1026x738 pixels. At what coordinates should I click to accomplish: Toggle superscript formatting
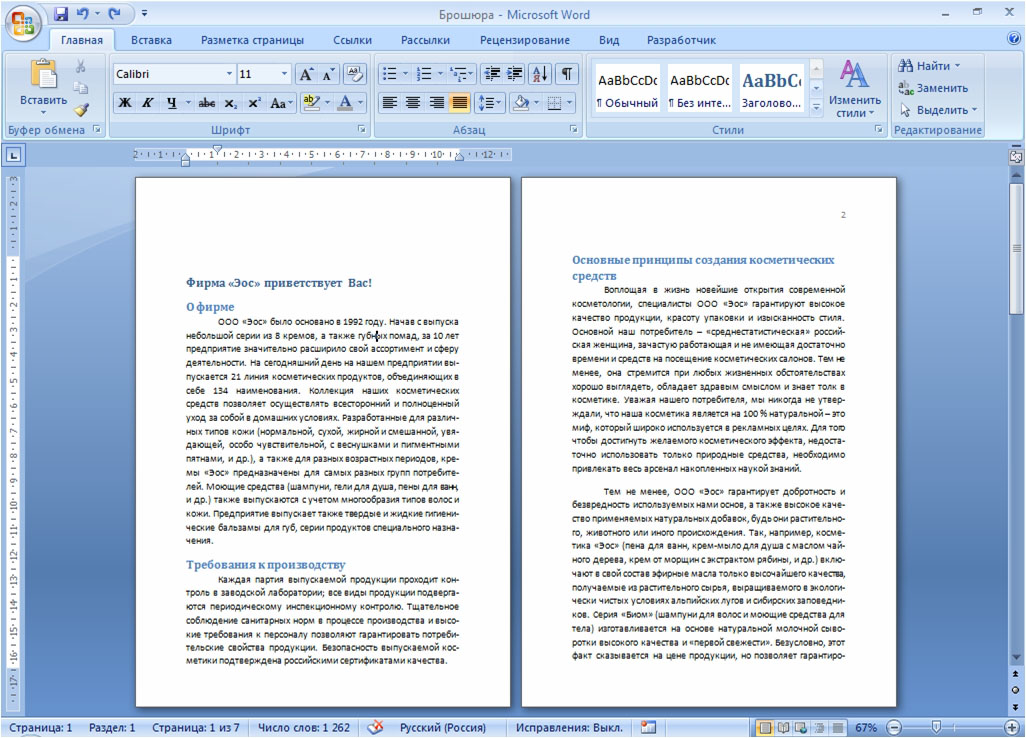pos(254,103)
